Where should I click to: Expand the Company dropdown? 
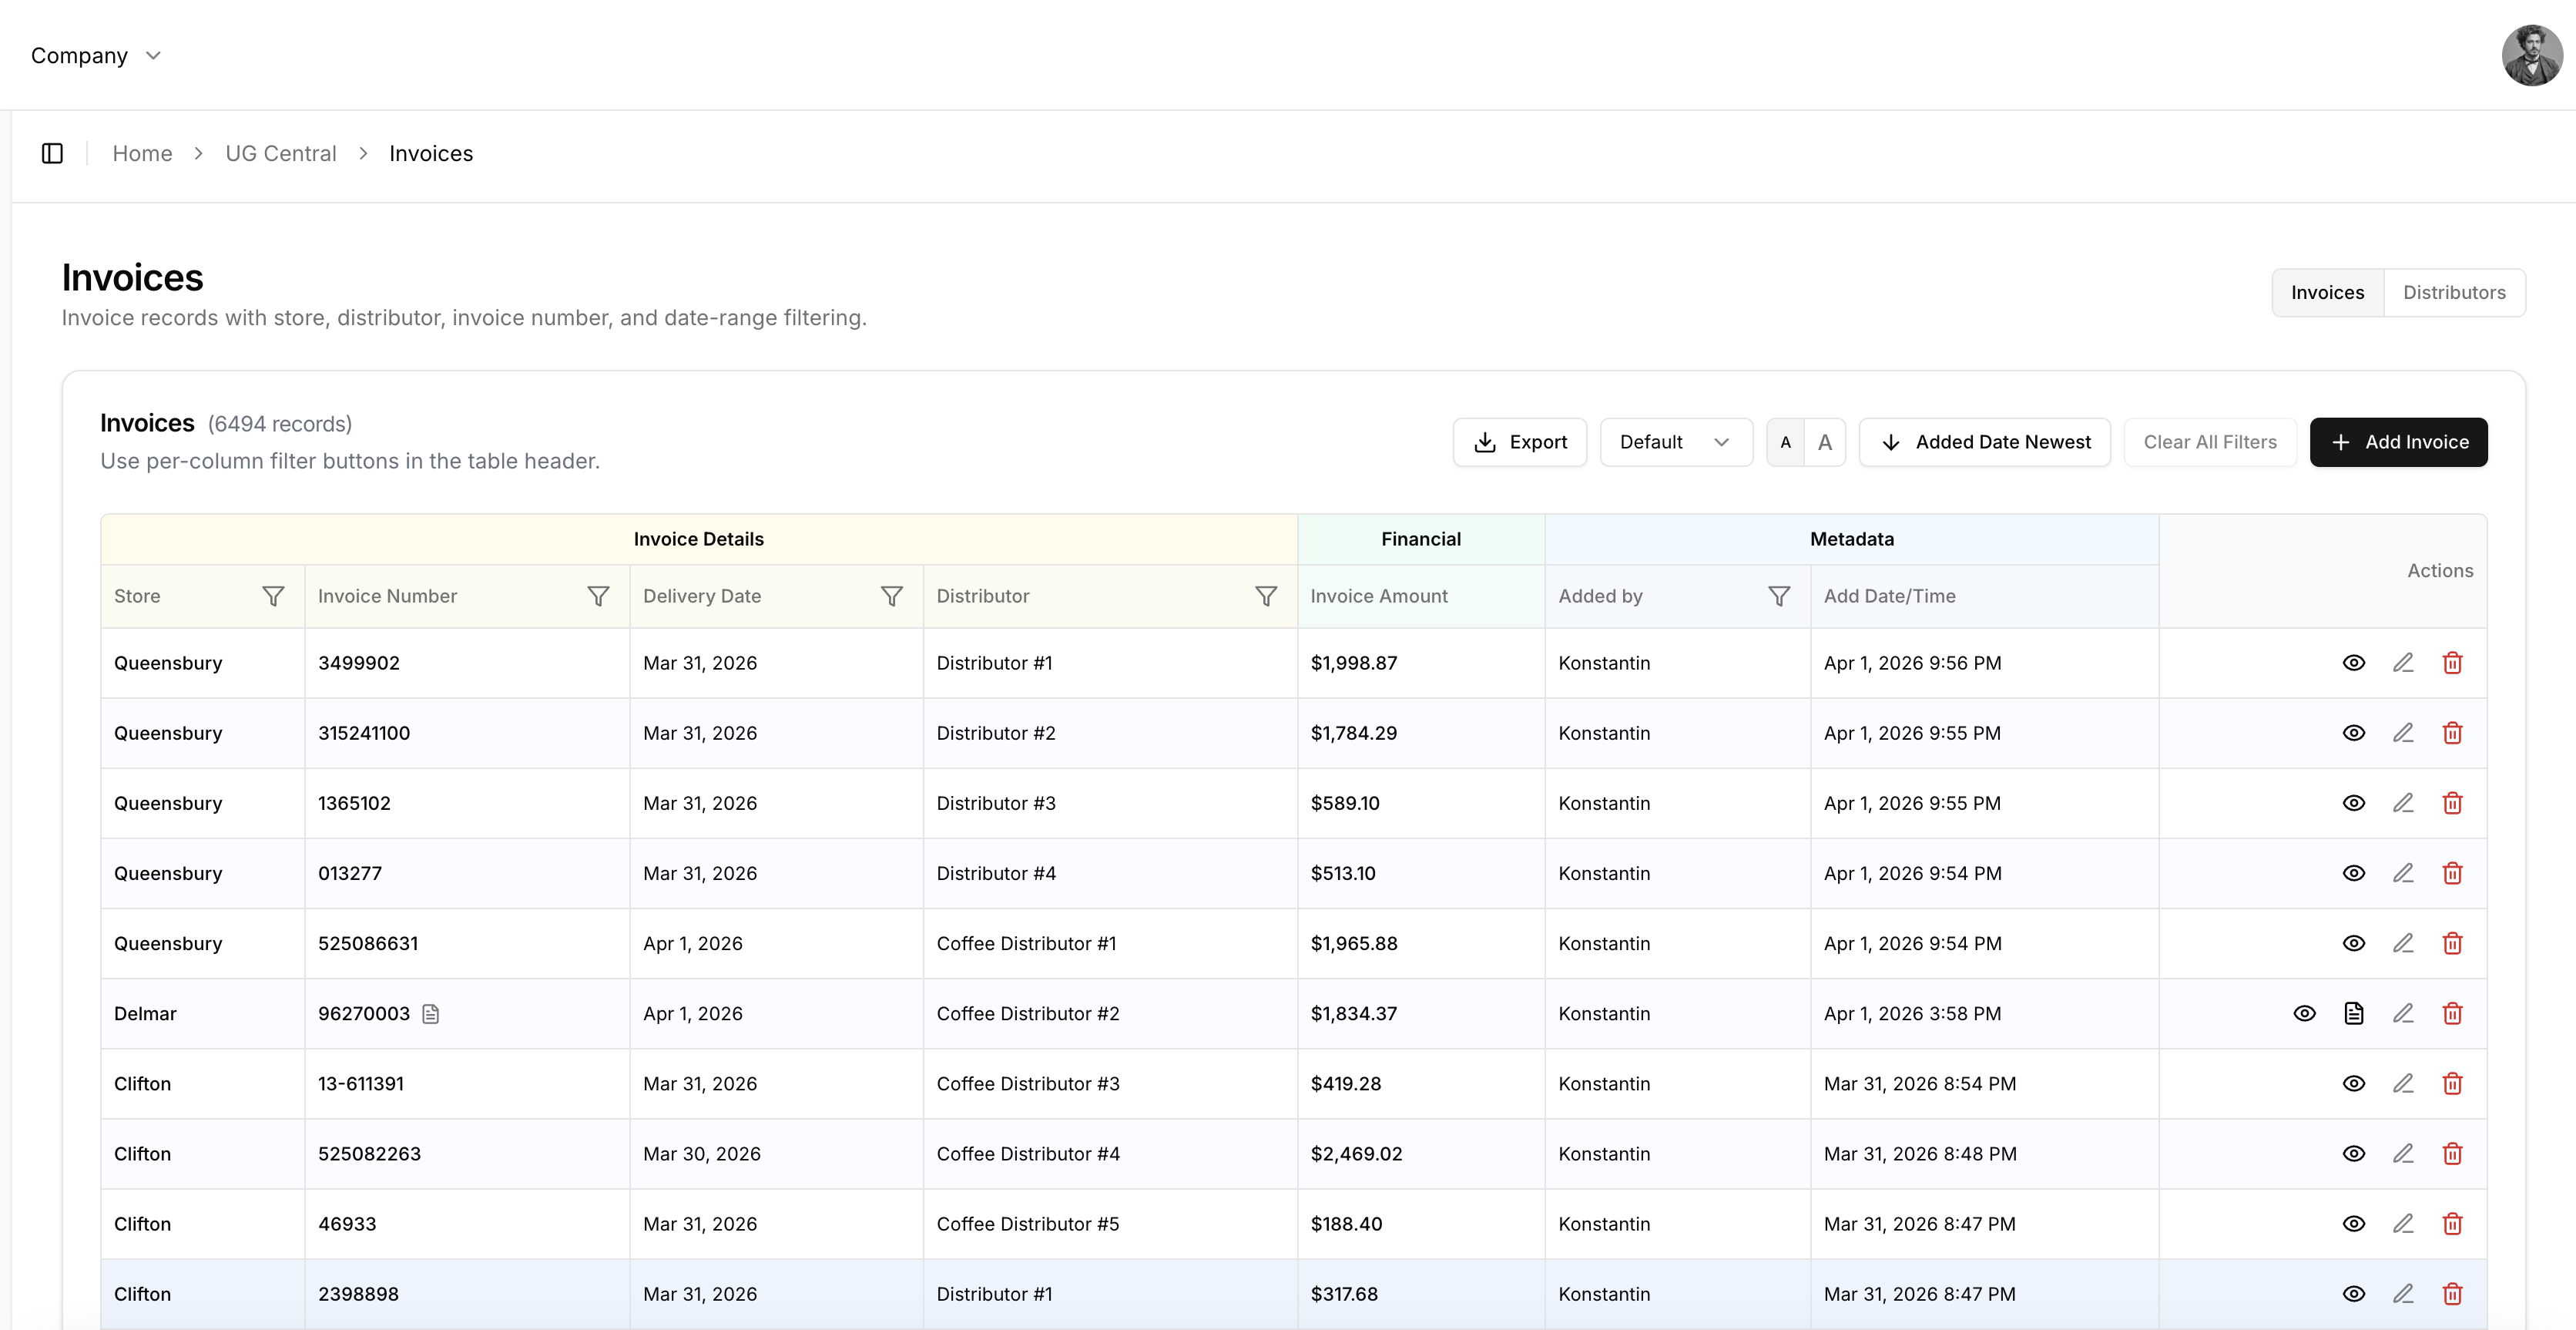click(x=96, y=56)
